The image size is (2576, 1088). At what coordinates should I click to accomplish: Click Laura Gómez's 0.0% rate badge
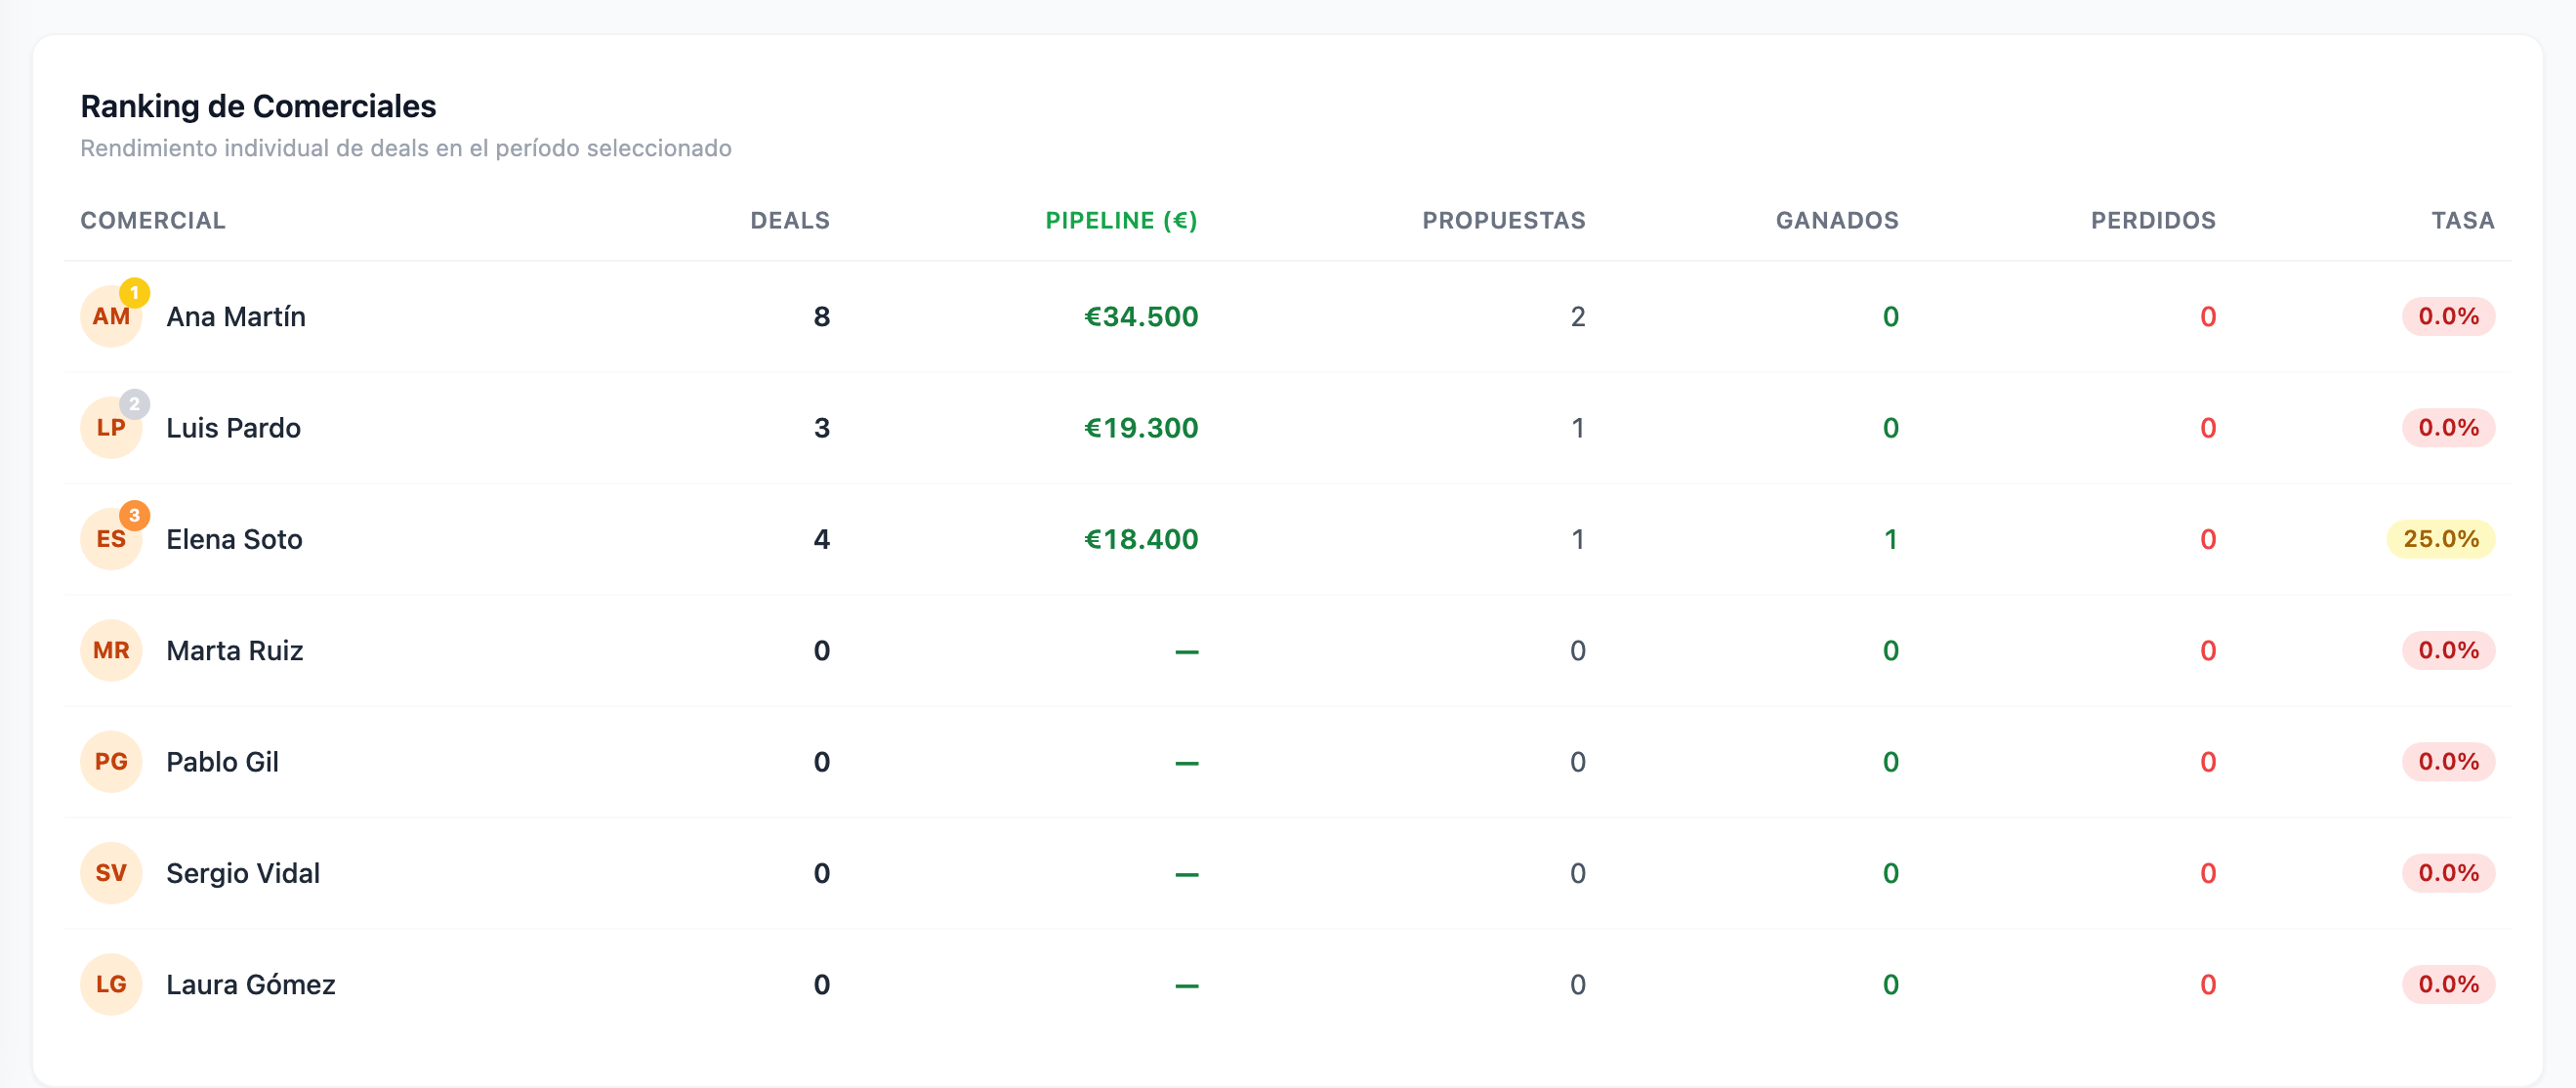point(2449,985)
